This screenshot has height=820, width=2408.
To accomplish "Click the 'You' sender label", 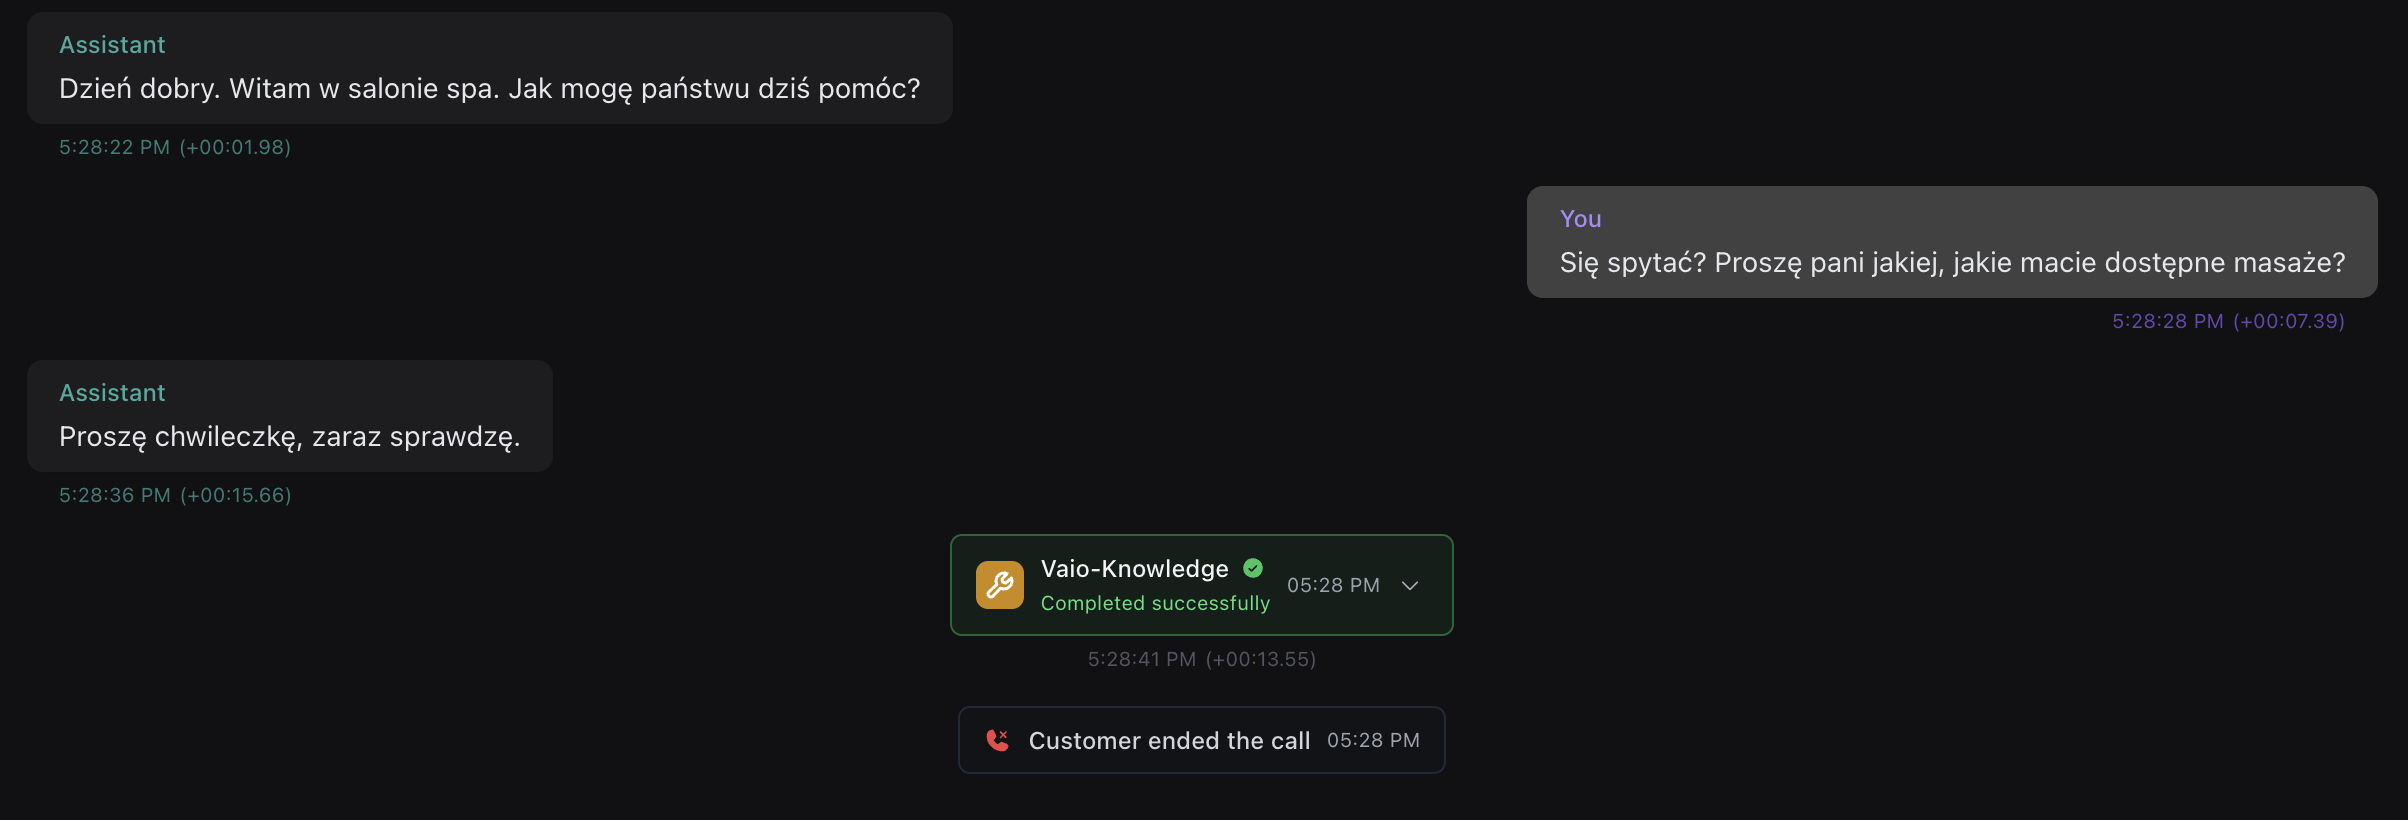I will pos(1580,219).
